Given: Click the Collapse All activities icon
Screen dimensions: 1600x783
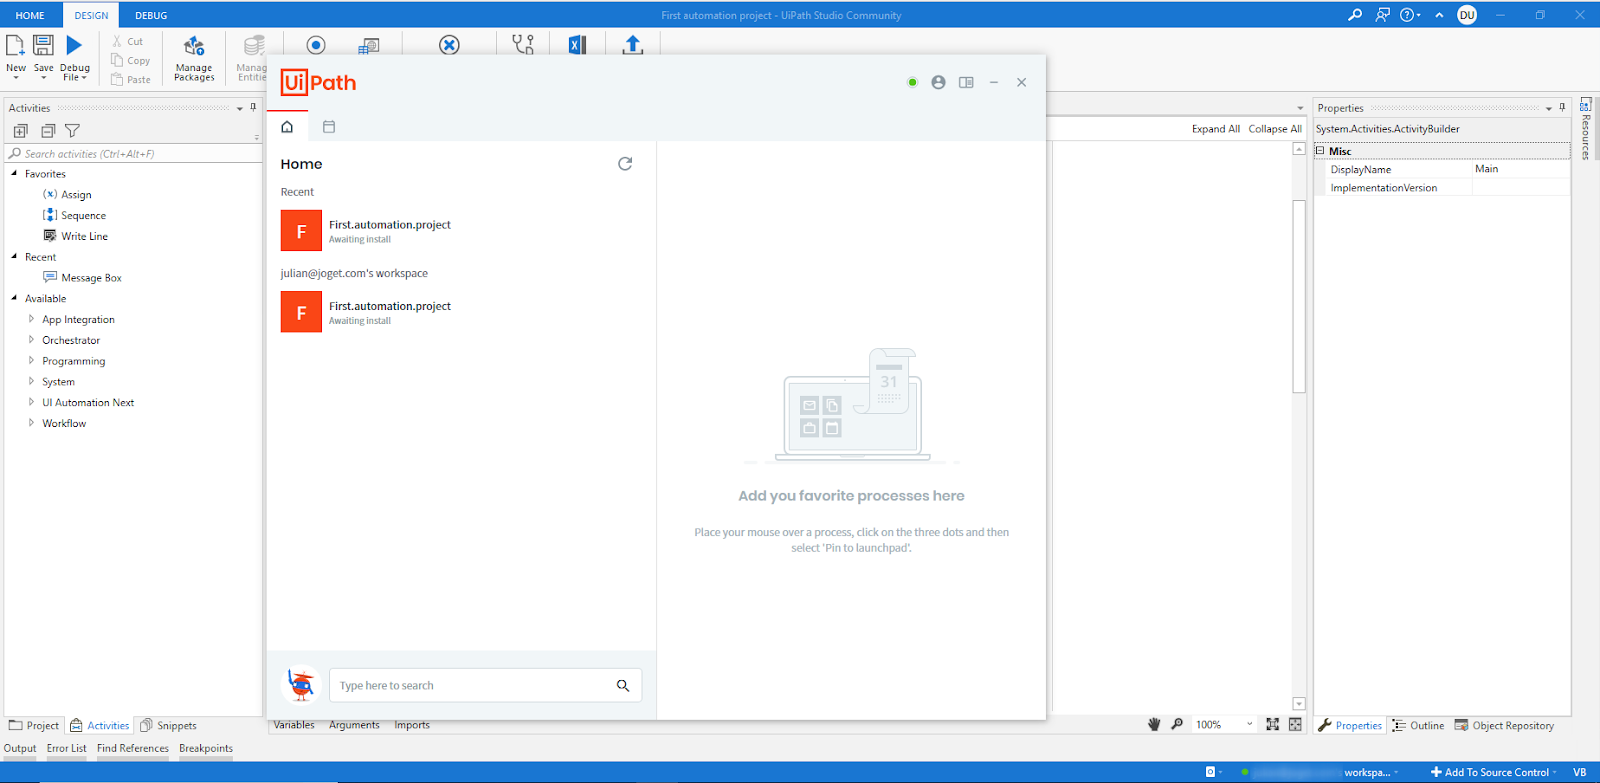Looking at the screenshot, I should pos(47,131).
